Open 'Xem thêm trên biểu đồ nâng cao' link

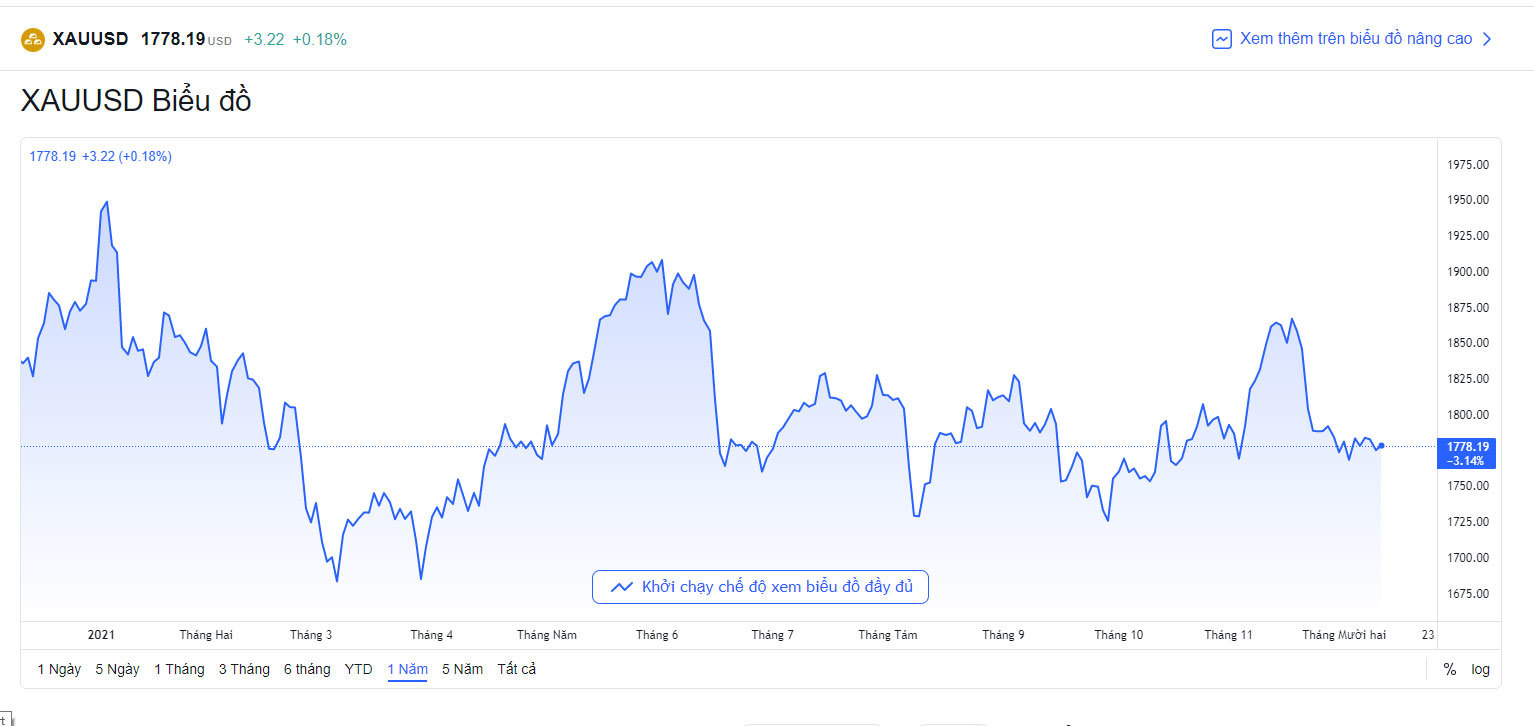(x=1355, y=39)
